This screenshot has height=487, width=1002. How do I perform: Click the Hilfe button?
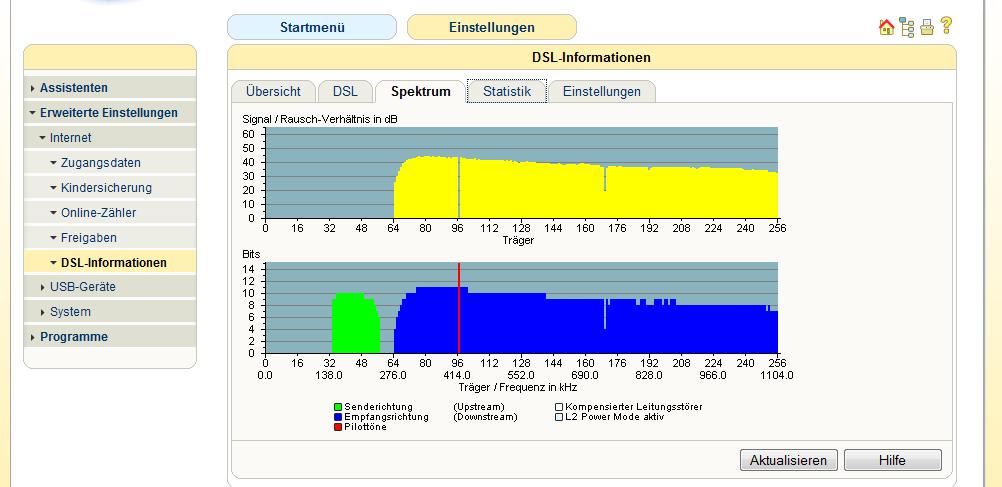[x=892, y=460]
